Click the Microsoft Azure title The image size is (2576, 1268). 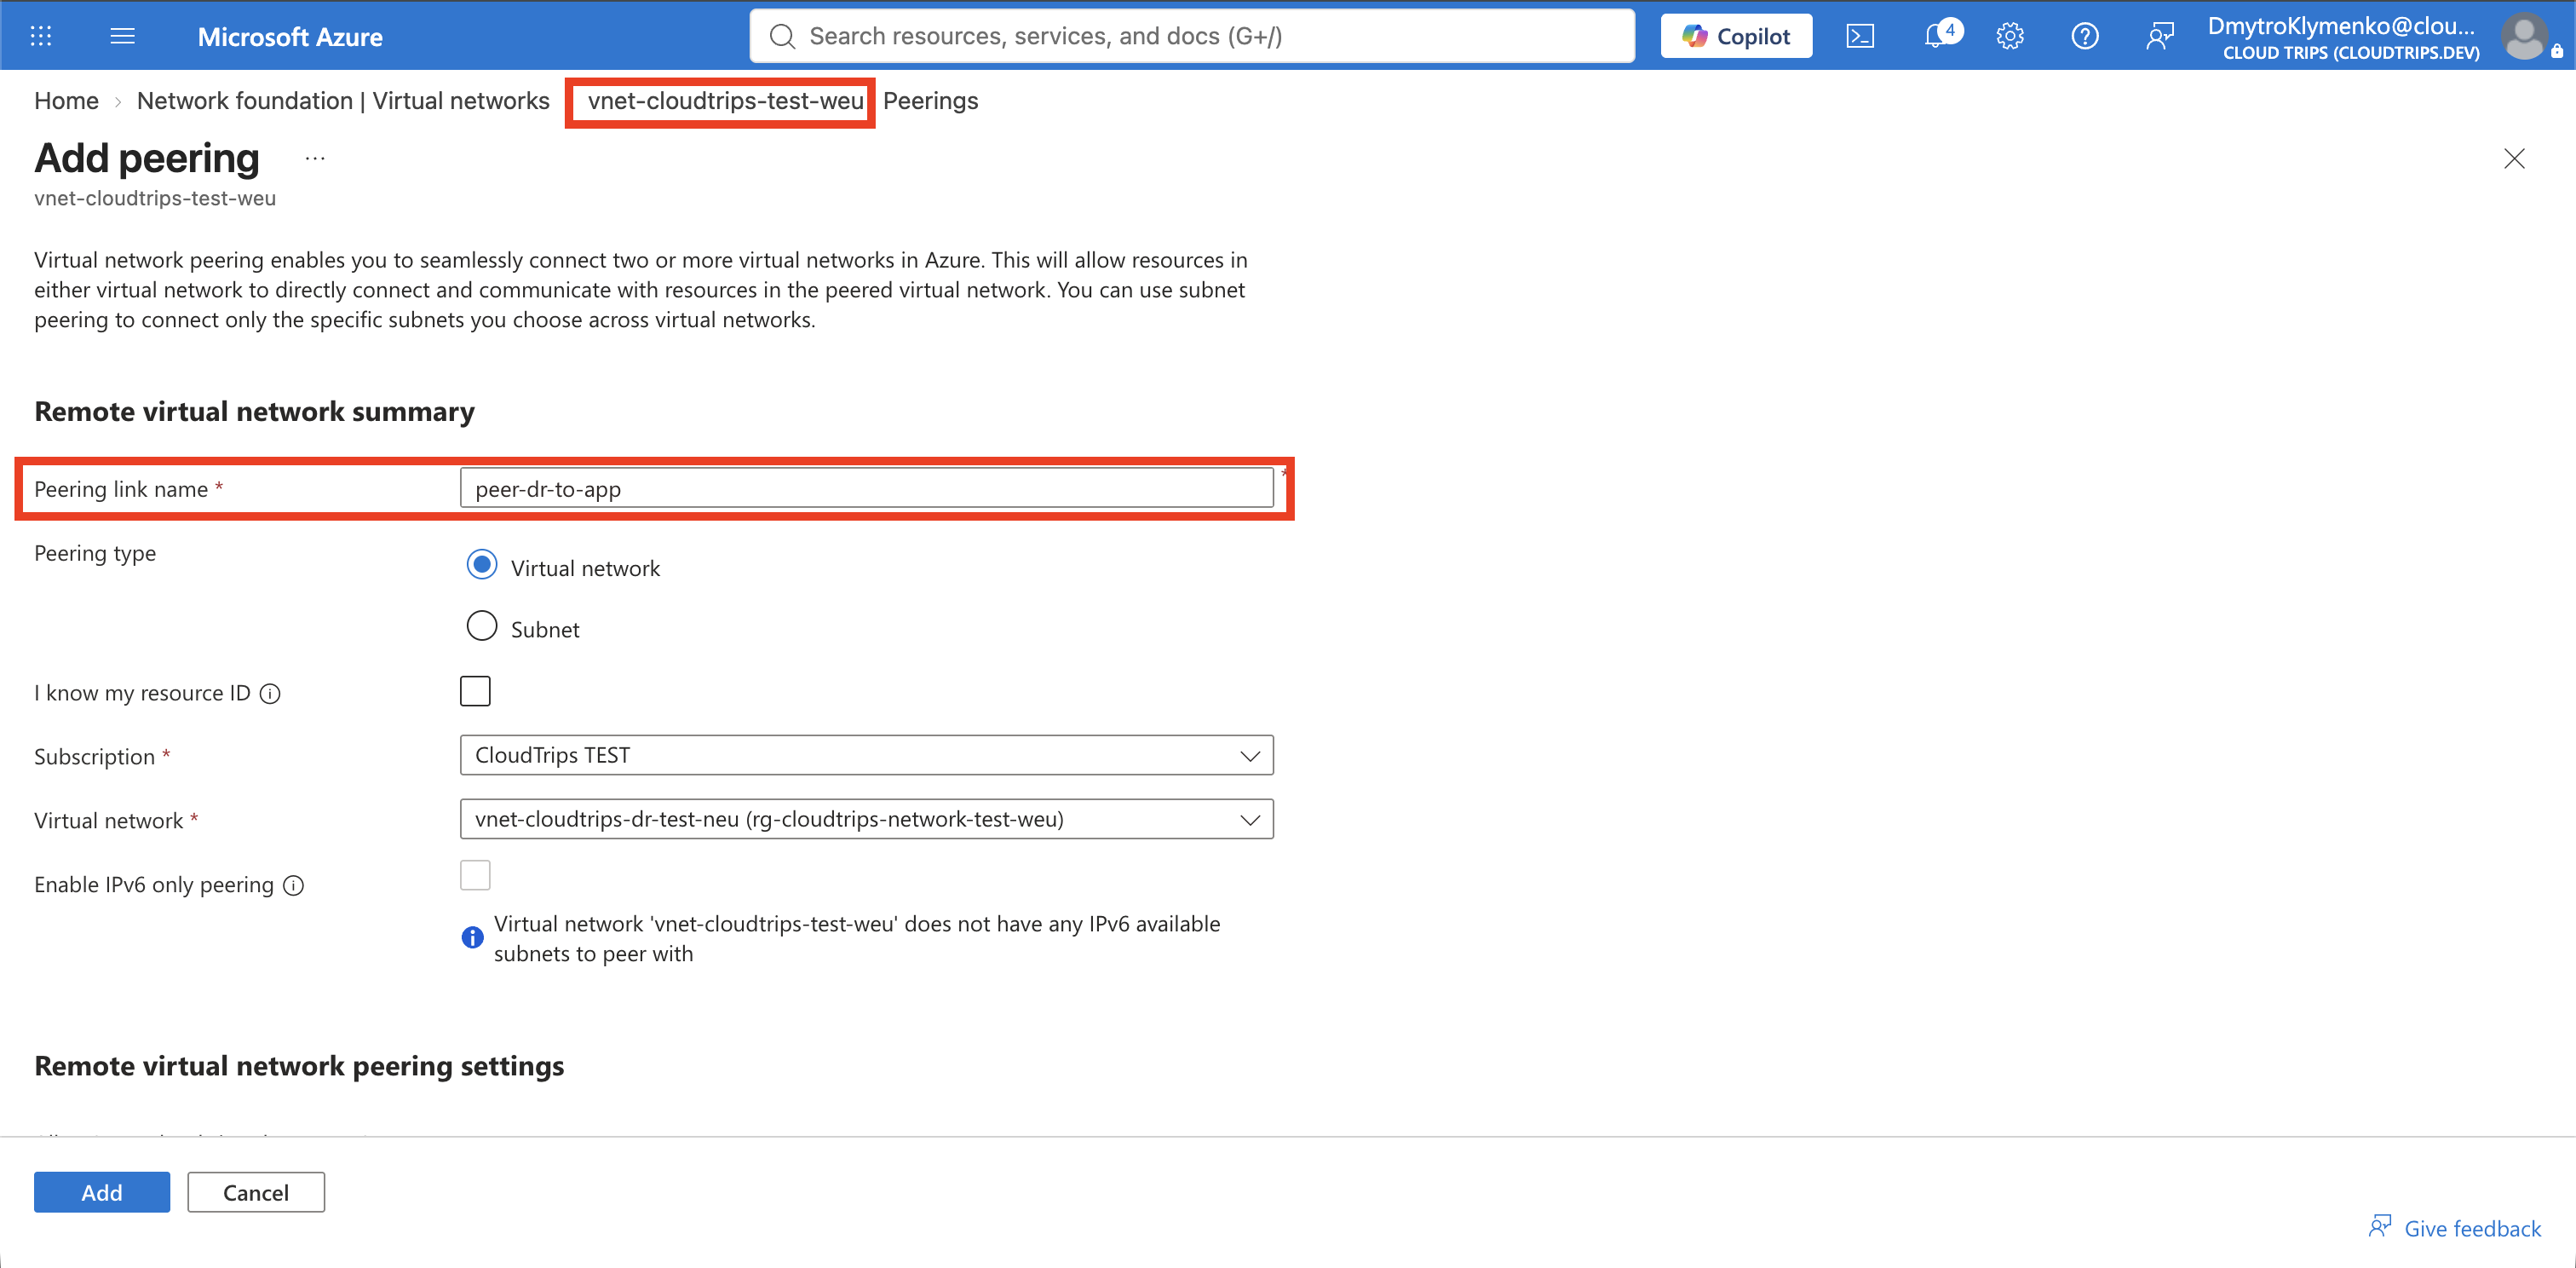point(290,37)
